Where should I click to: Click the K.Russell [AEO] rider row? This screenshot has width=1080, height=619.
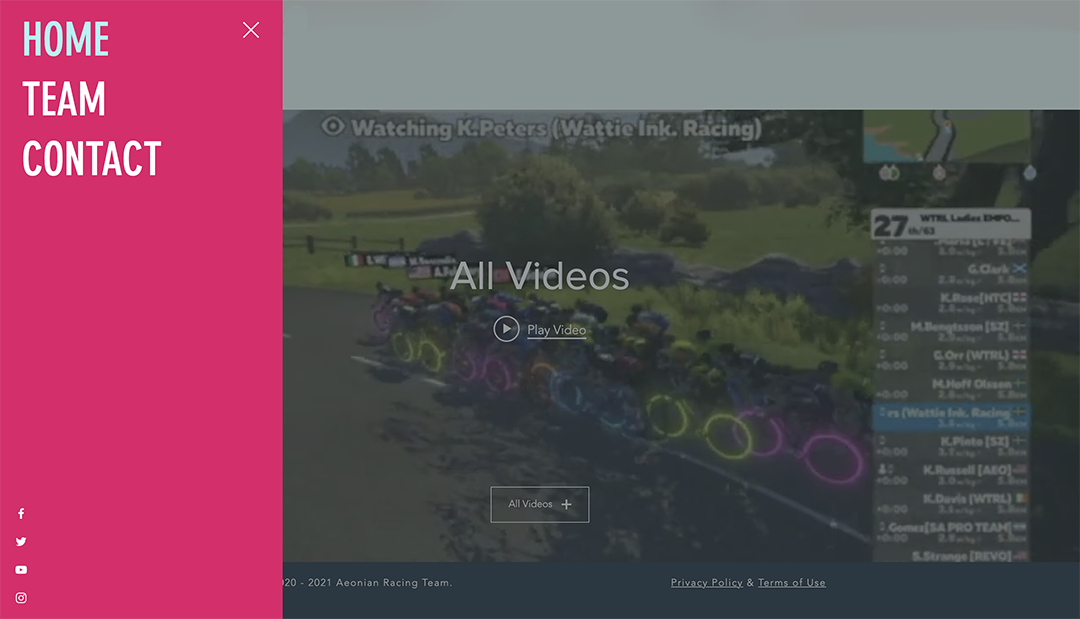952,470
